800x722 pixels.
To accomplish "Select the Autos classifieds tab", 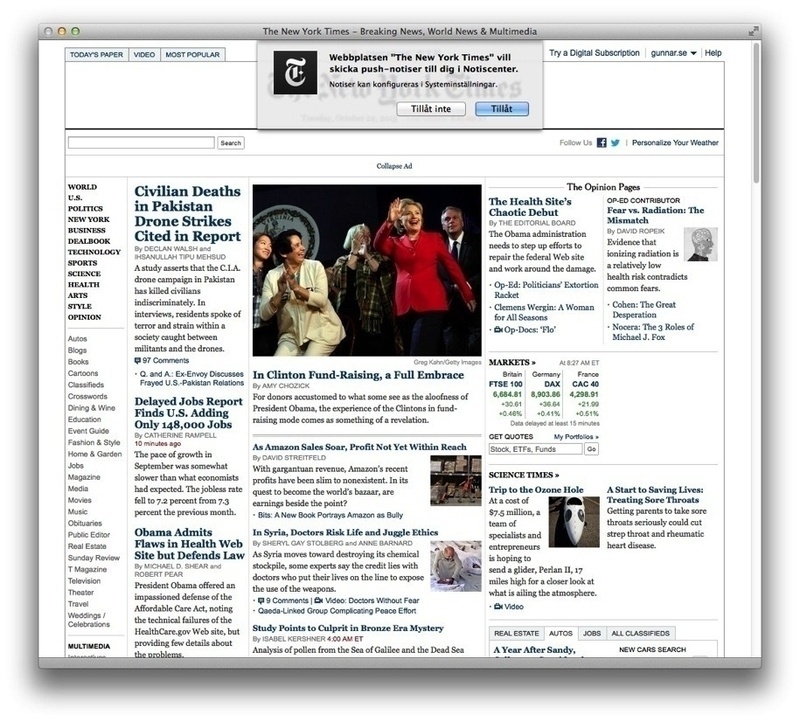I will tap(561, 633).
